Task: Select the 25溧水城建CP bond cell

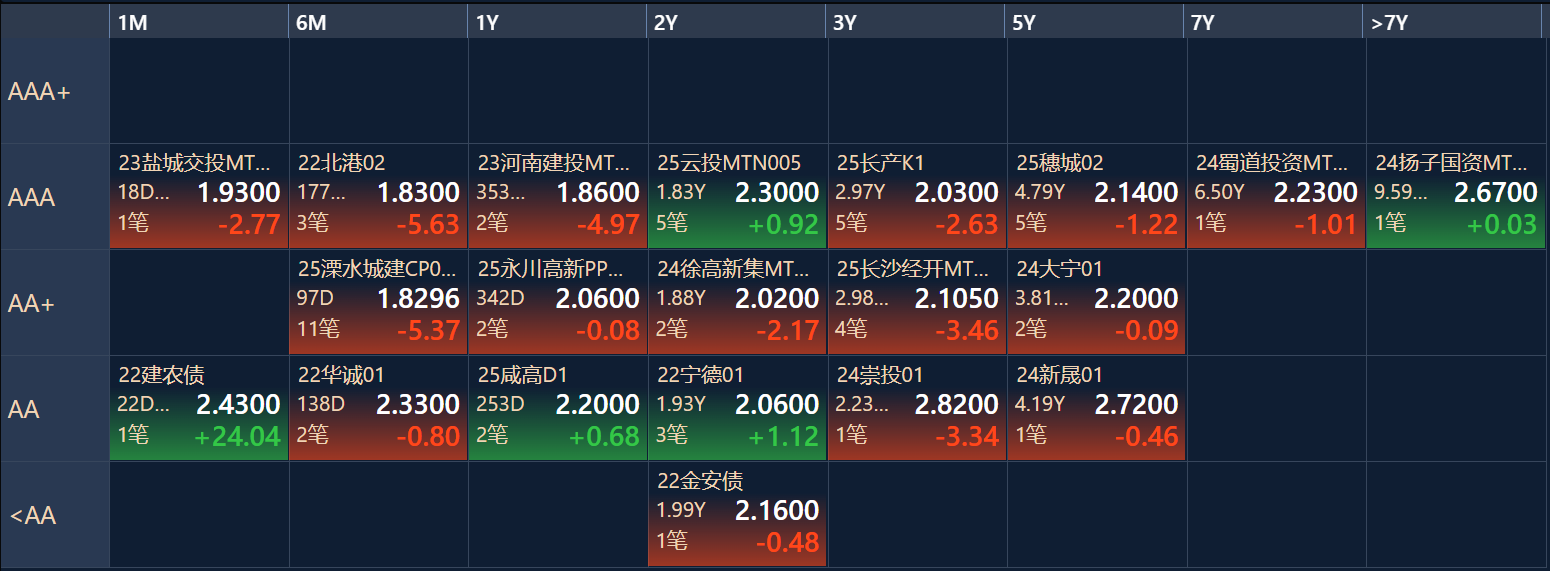Action: (x=379, y=303)
